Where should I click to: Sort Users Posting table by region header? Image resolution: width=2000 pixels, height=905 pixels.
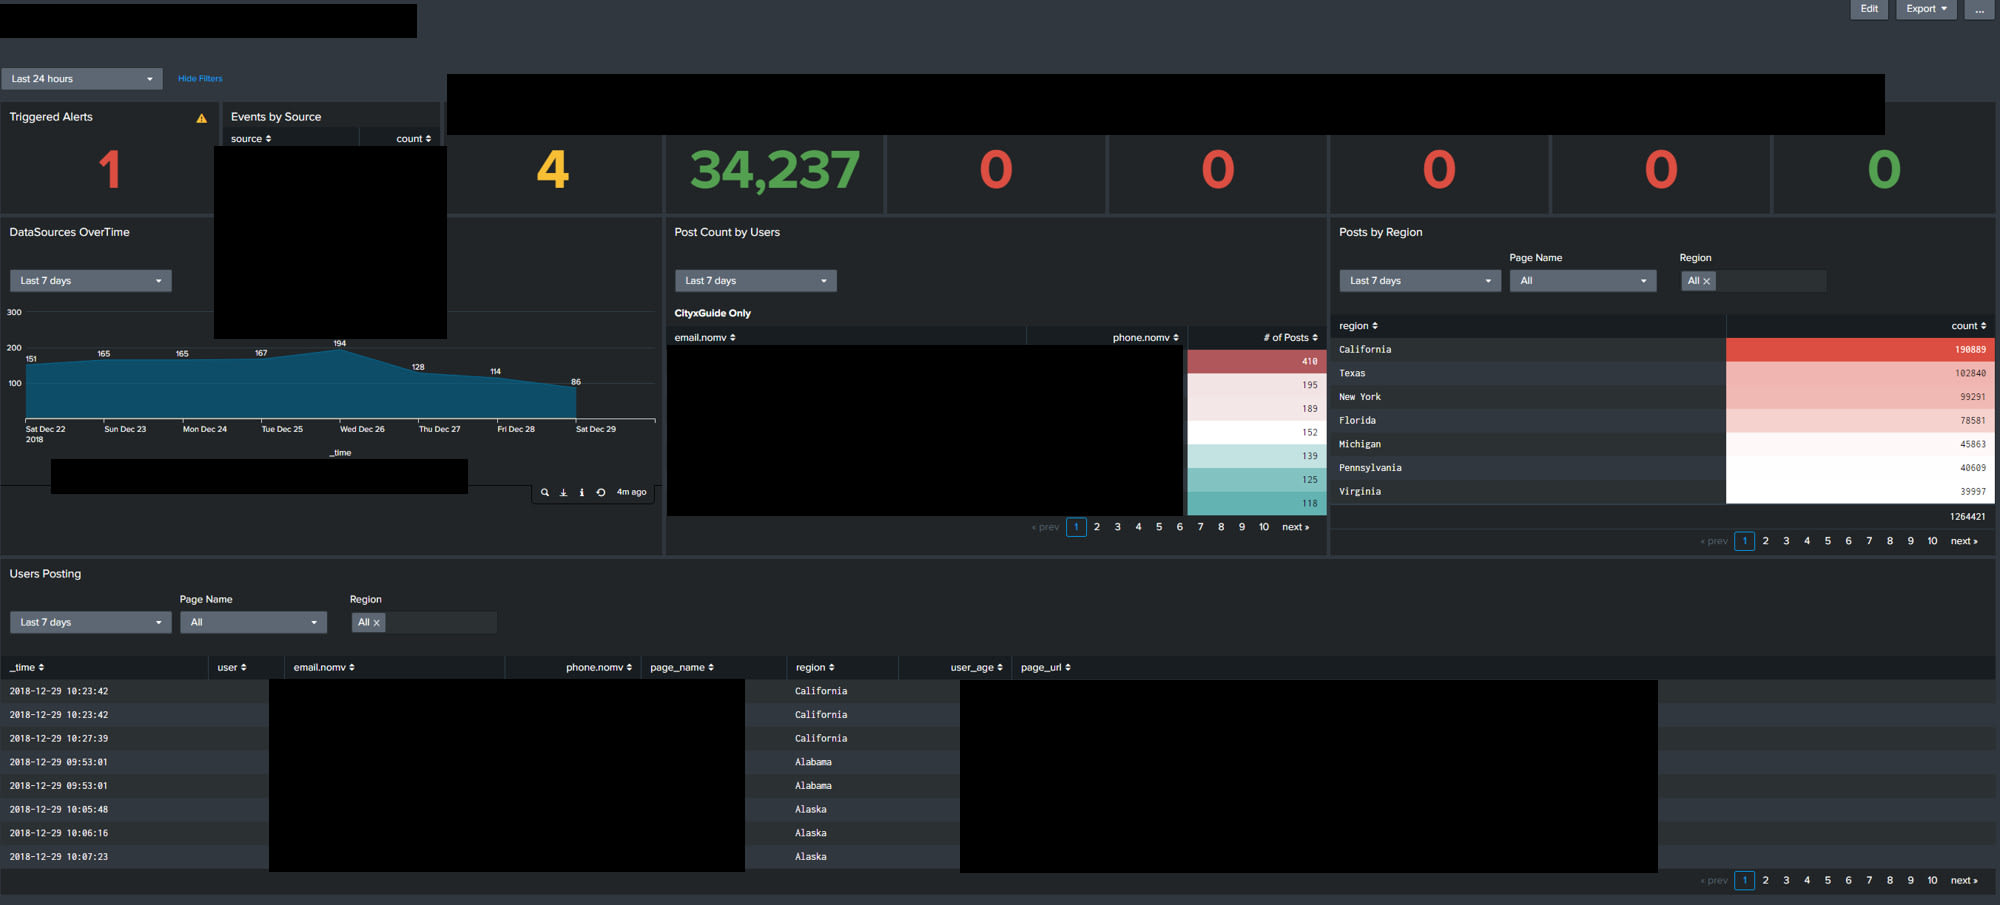pos(815,668)
